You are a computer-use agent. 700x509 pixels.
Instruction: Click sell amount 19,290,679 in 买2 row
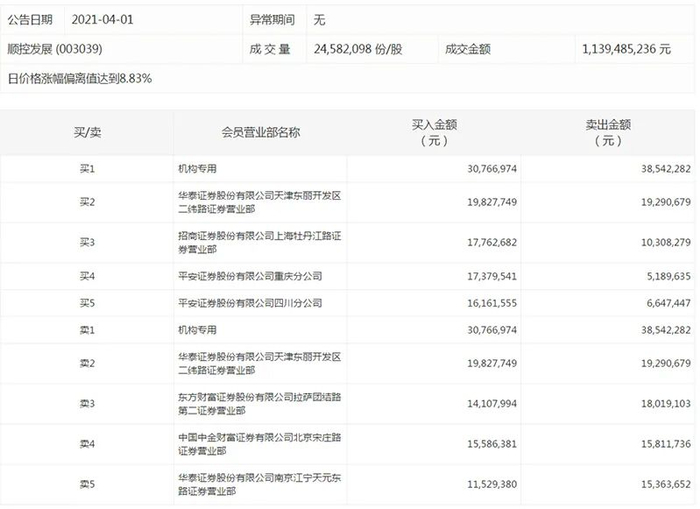(x=666, y=202)
